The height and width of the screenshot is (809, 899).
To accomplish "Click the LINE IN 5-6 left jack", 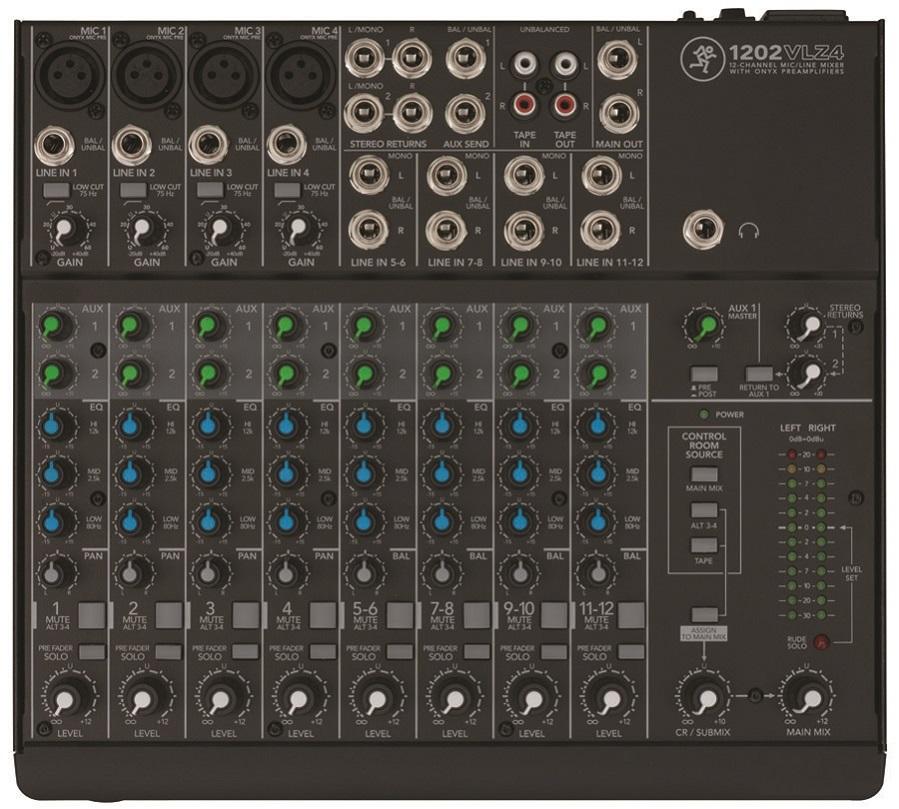I will tap(370, 175).
